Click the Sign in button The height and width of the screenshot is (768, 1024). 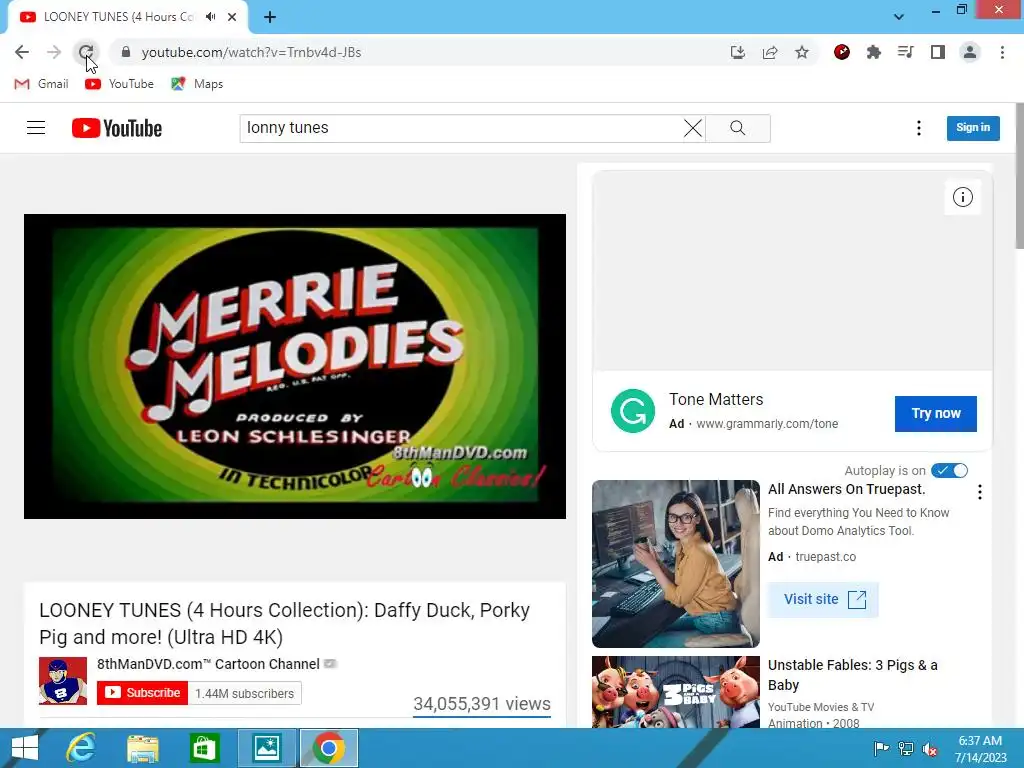pyautogui.click(x=973, y=128)
